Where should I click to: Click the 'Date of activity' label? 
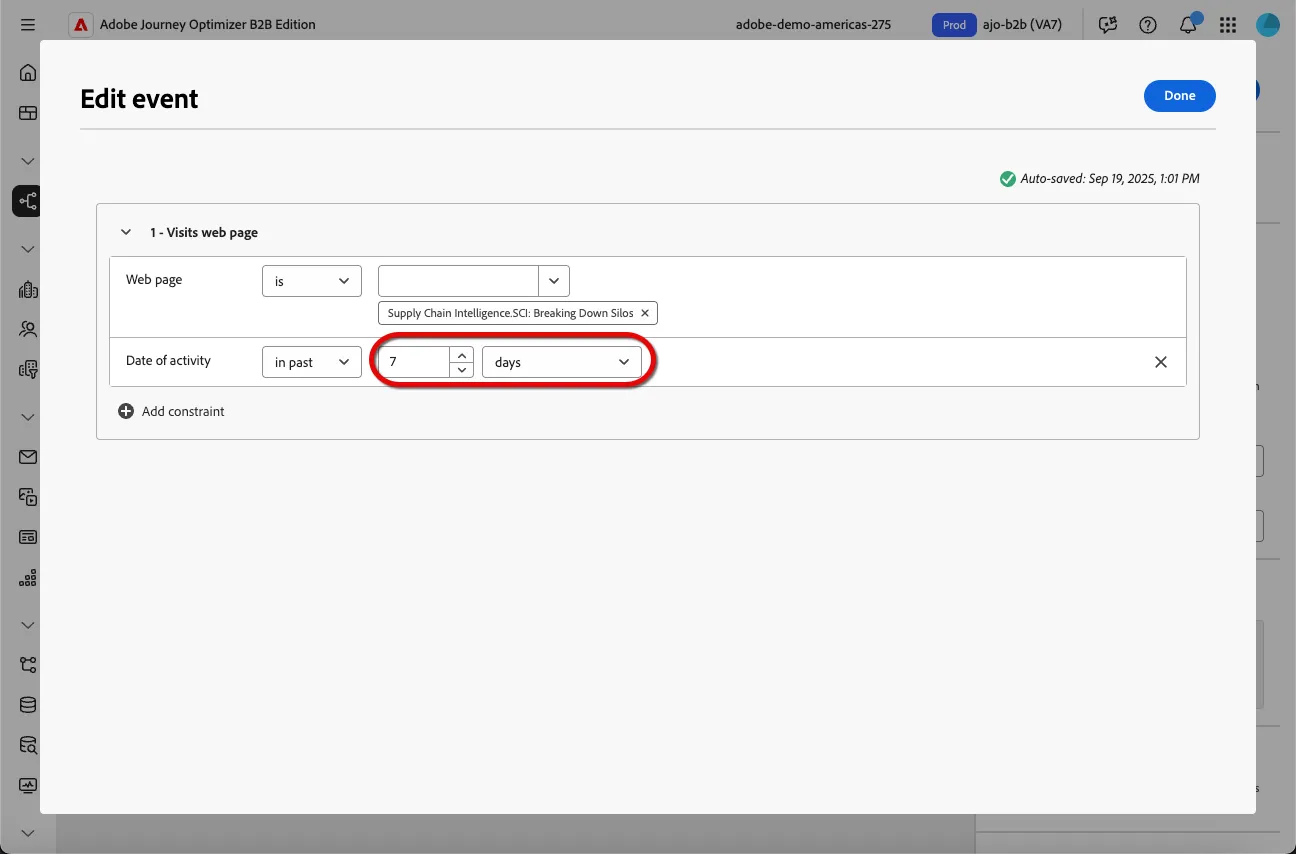(x=168, y=360)
